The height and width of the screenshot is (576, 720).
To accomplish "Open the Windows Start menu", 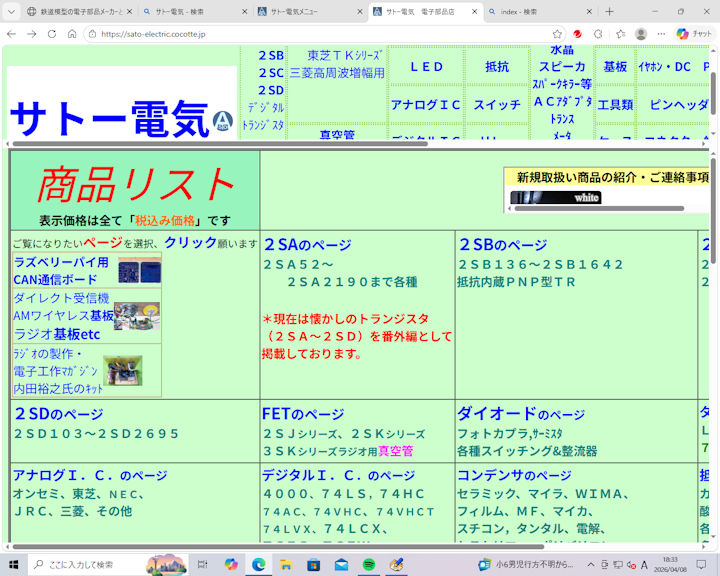I will (13, 564).
